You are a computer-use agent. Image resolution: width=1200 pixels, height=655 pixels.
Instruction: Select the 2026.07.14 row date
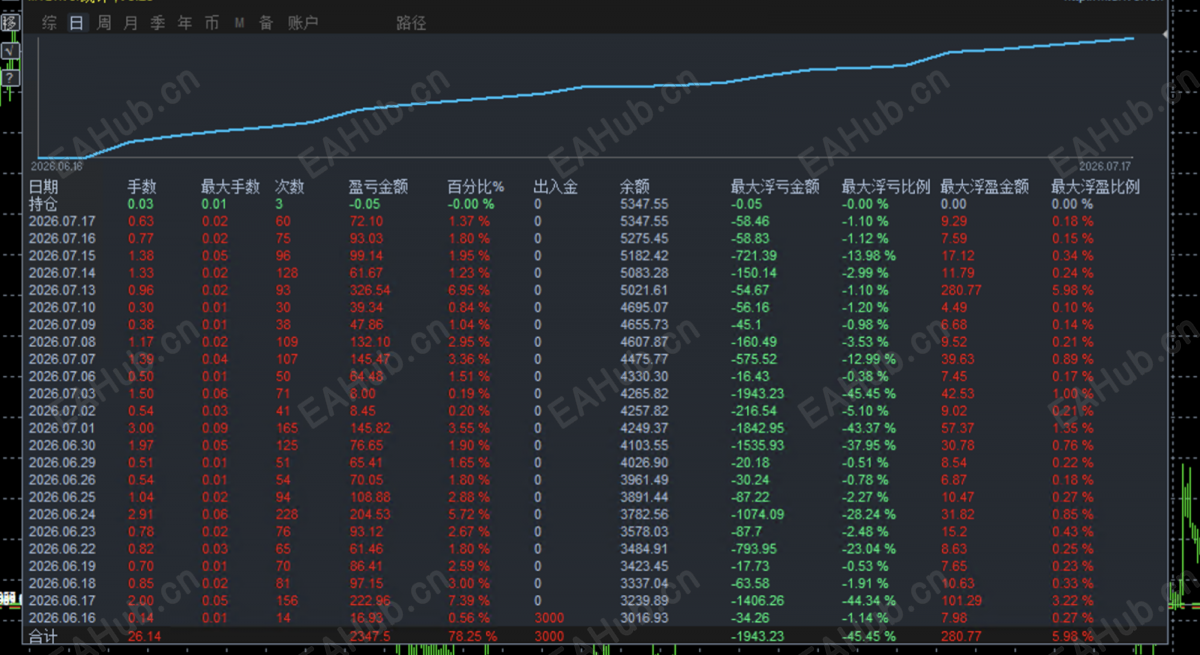(62, 272)
